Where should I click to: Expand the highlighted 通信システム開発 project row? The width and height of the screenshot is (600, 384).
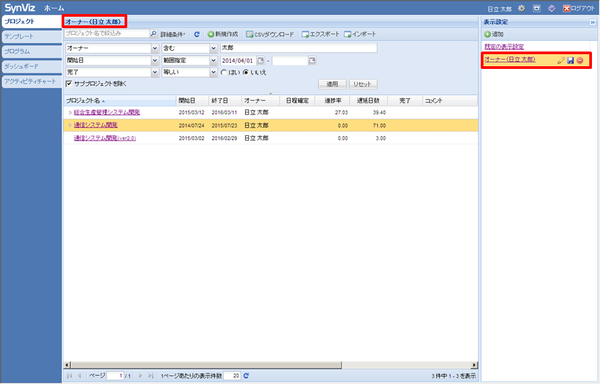click(x=70, y=125)
